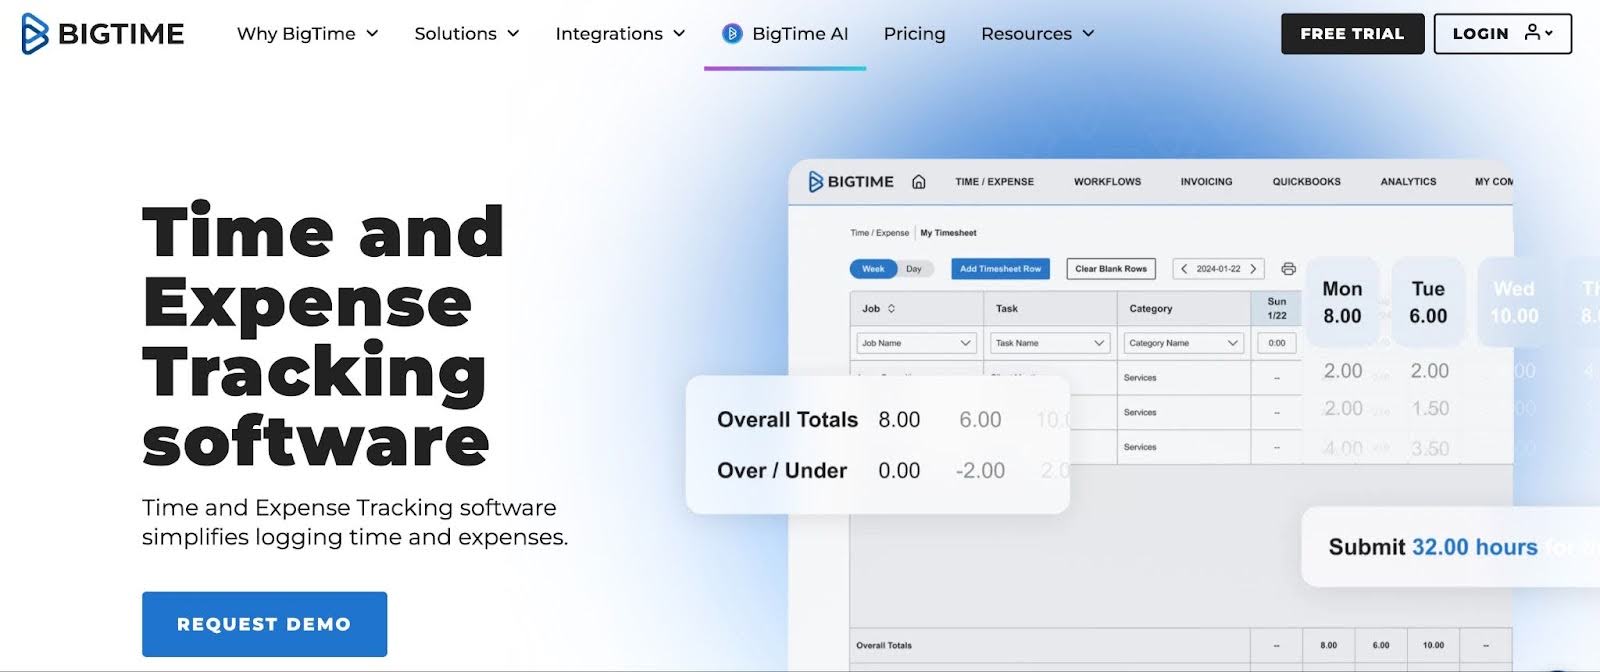This screenshot has height=672, width=1600.
Task: Go to previous week arrow by date
Action: pos(1184,269)
